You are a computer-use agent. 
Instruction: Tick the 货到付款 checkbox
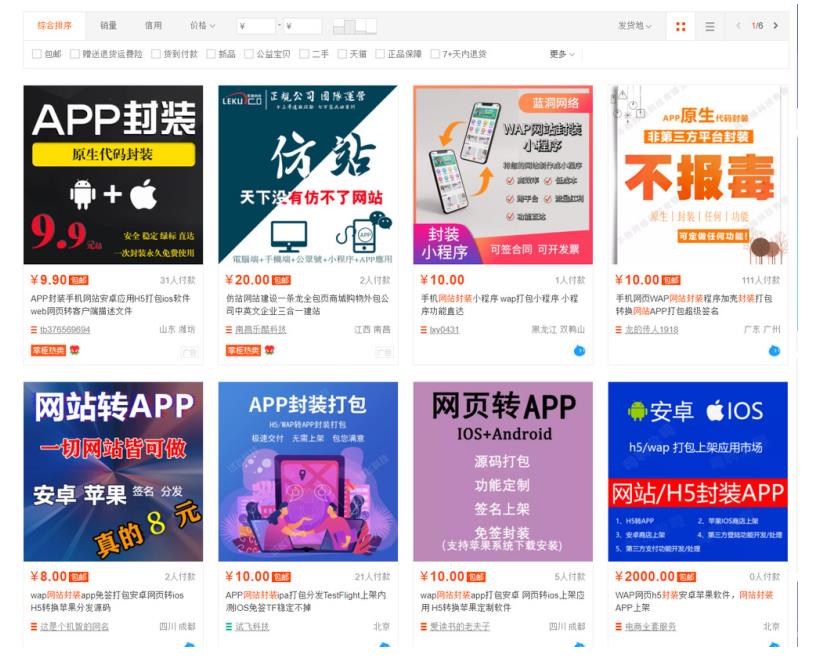[x=156, y=54]
